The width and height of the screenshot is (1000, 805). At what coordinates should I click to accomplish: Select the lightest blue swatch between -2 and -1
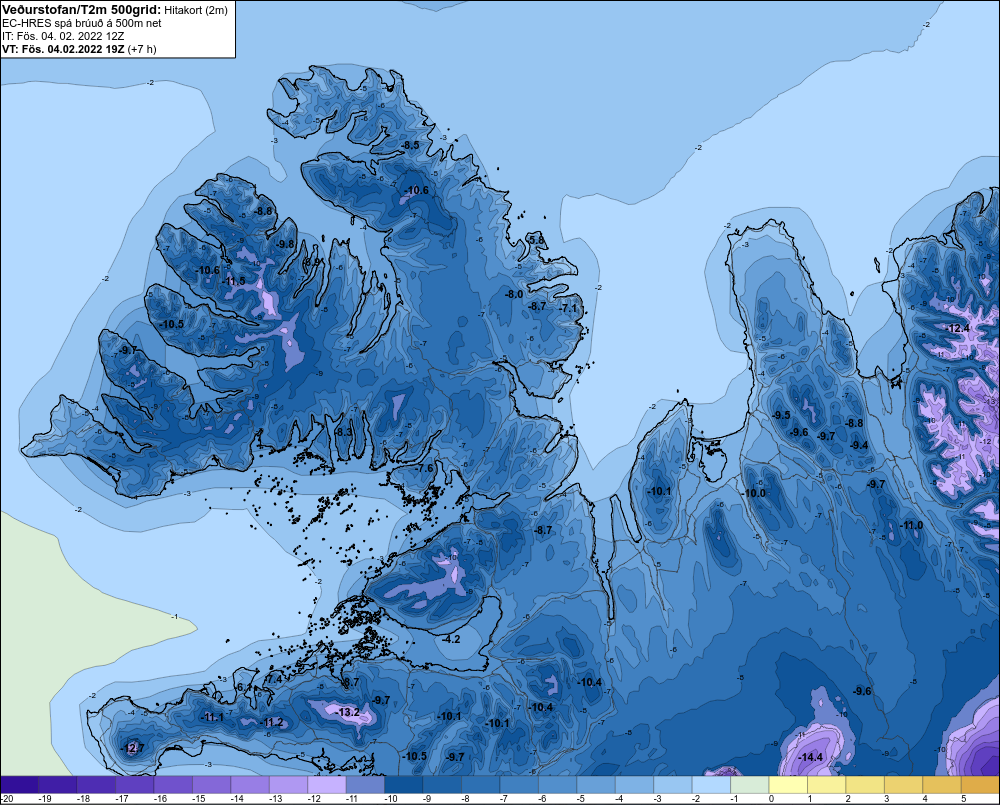(711, 784)
